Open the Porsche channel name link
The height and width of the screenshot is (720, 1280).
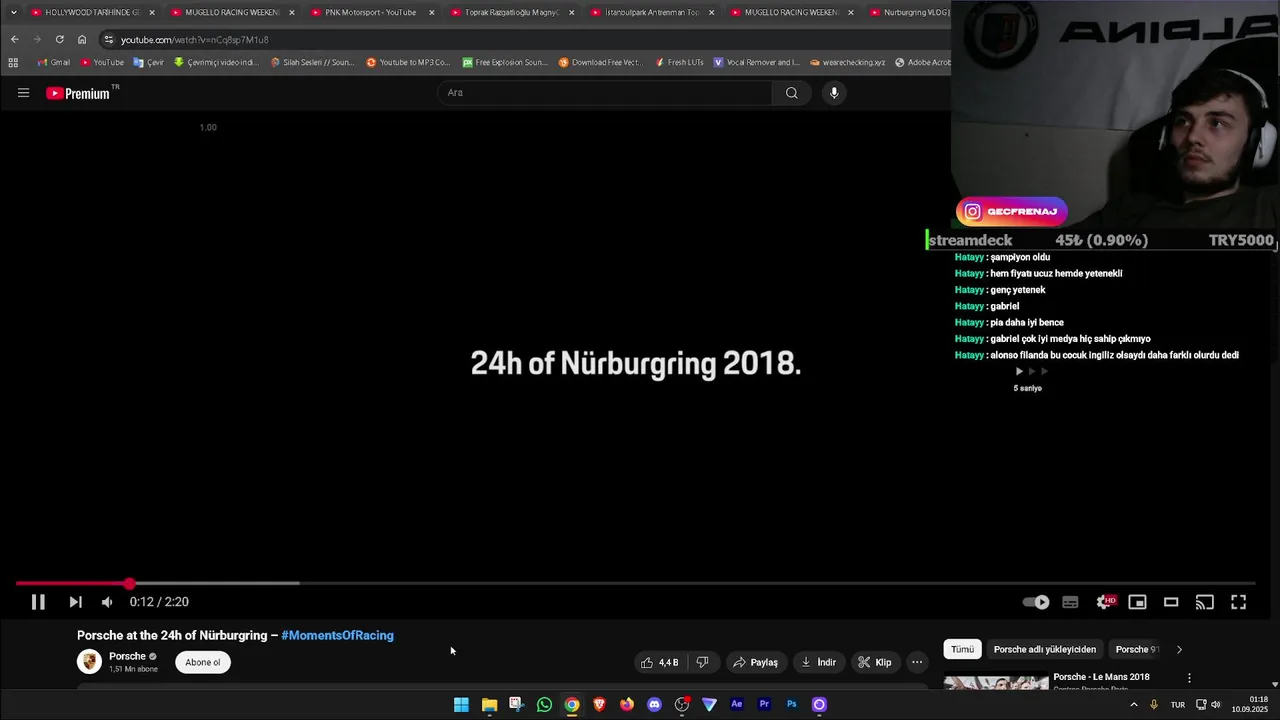click(127, 656)
